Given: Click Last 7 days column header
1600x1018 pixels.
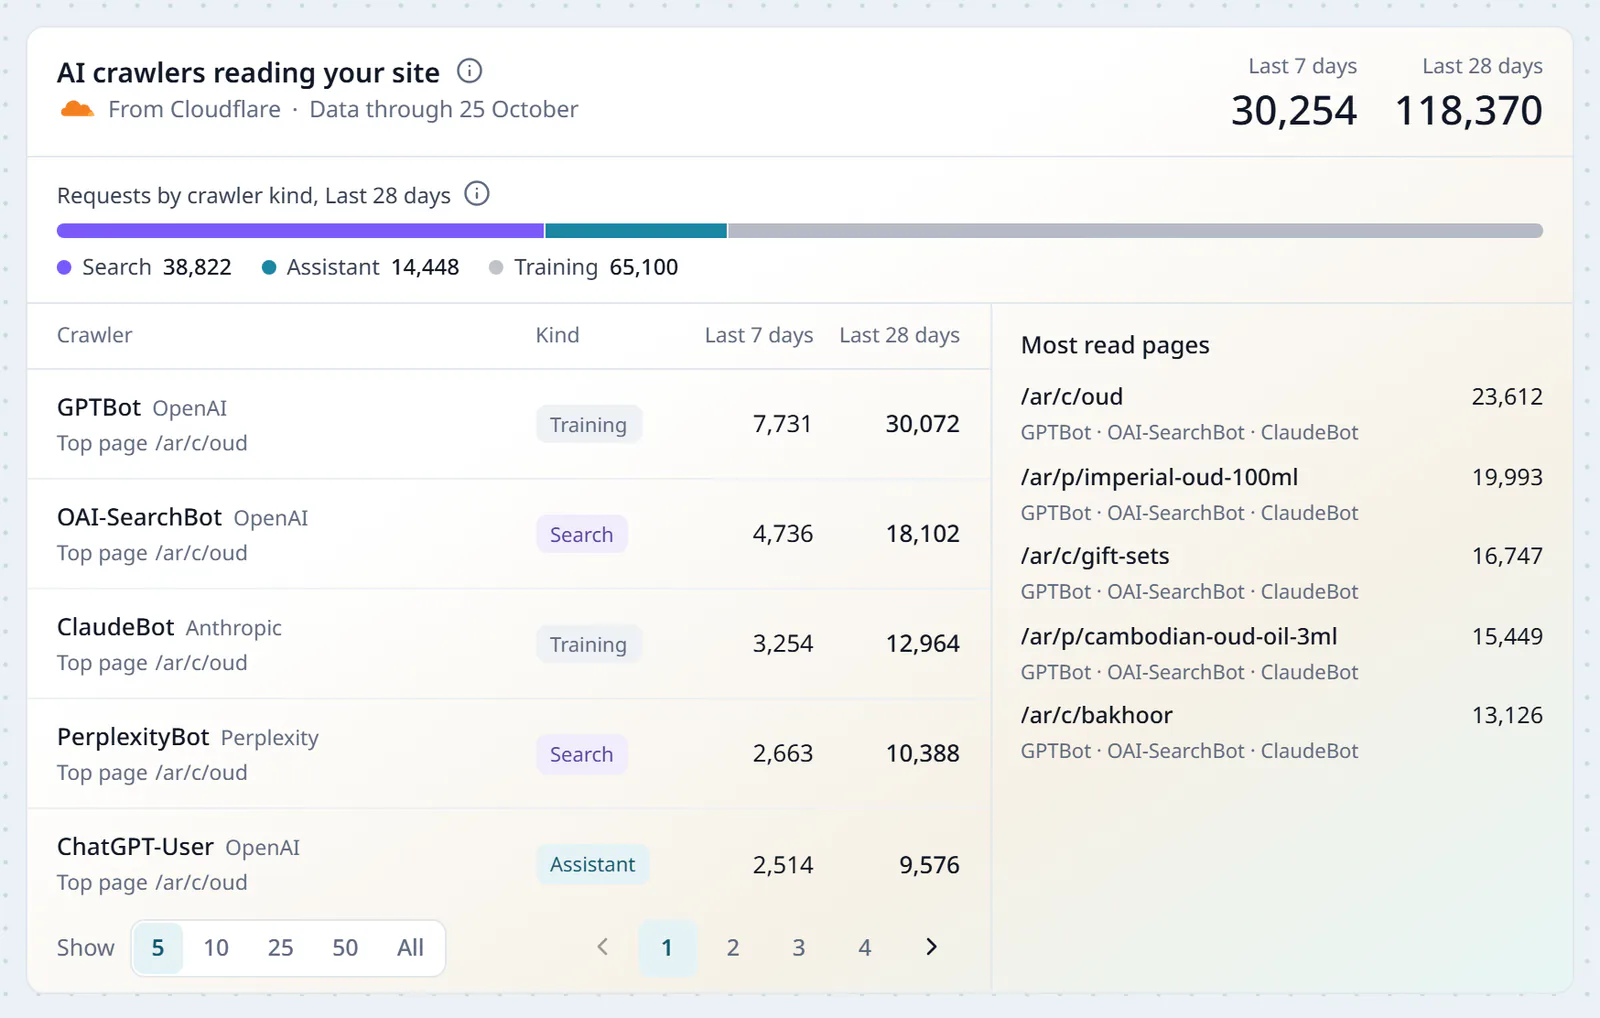Looking at the screenshot, I should coord(759,335).
